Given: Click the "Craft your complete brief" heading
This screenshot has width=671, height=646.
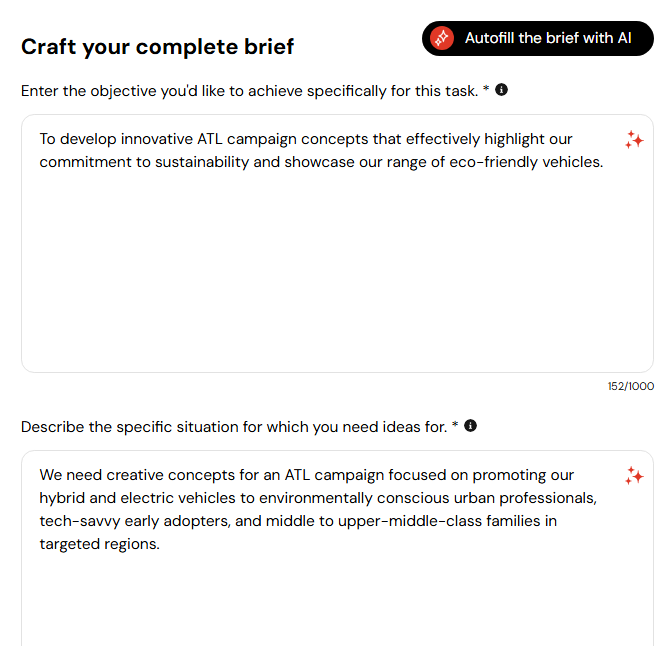Looking at the screenshot, I should coord(157,47).
